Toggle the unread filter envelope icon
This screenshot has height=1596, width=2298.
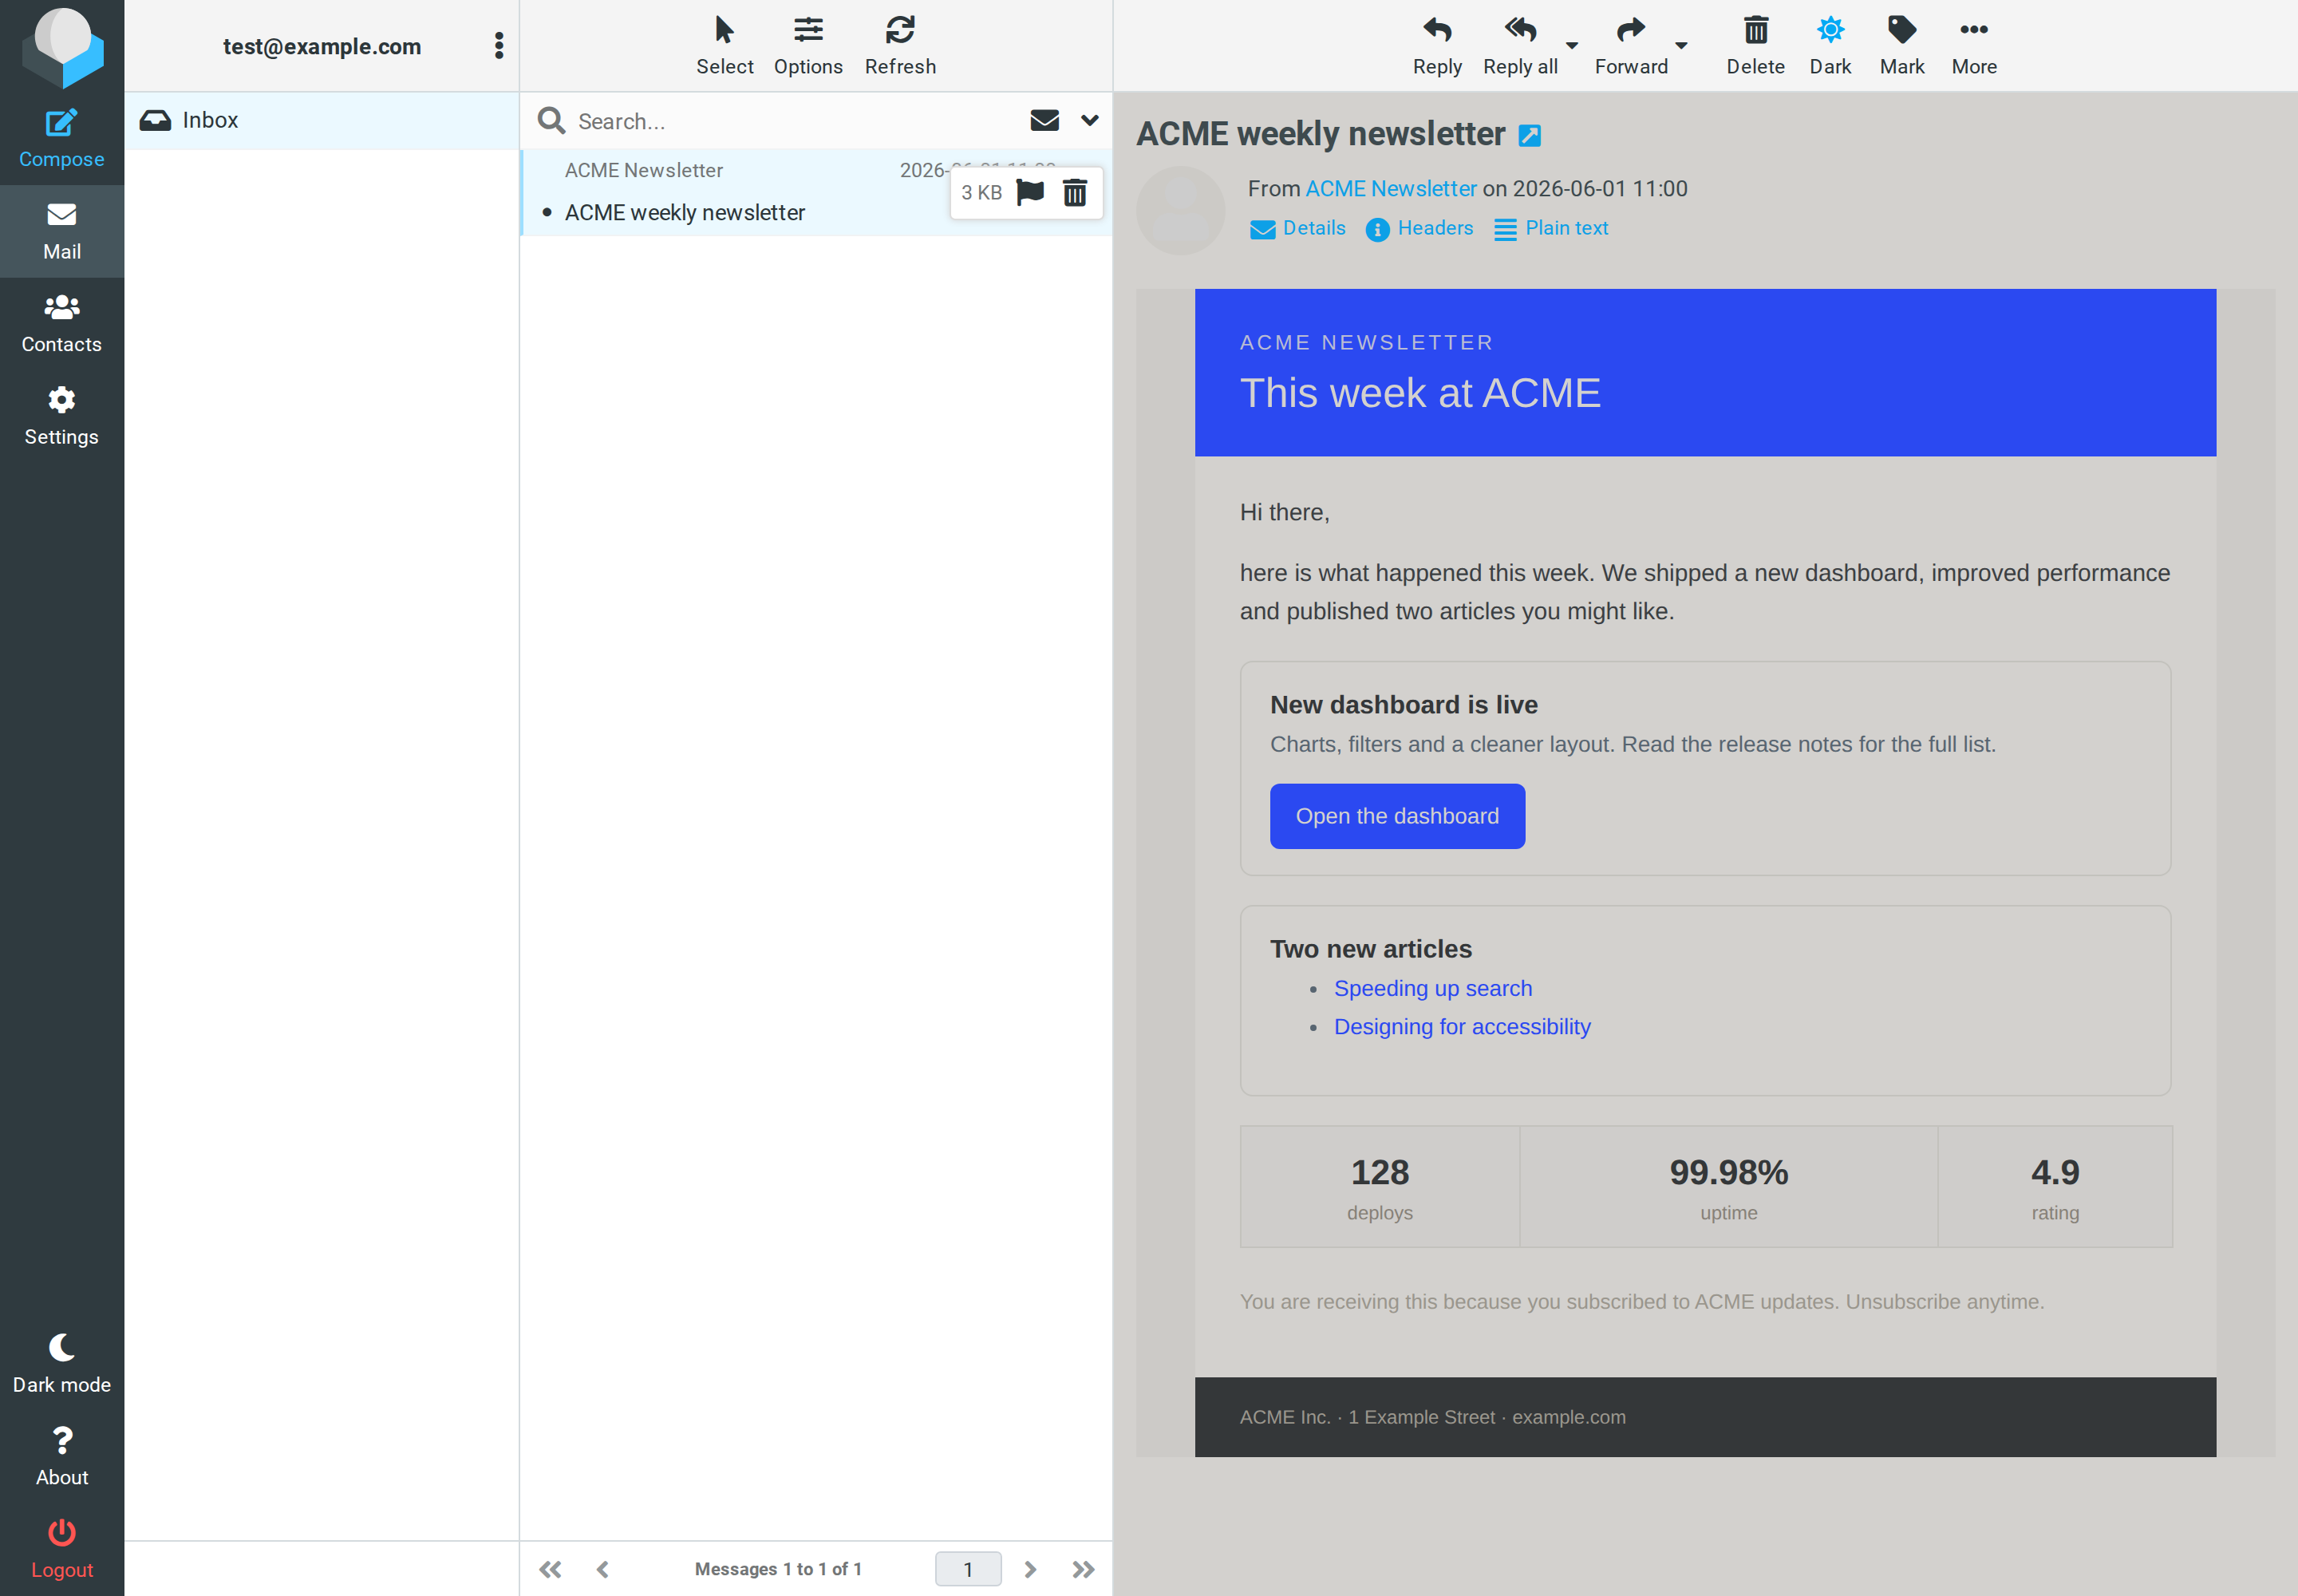pos(1044,121)
